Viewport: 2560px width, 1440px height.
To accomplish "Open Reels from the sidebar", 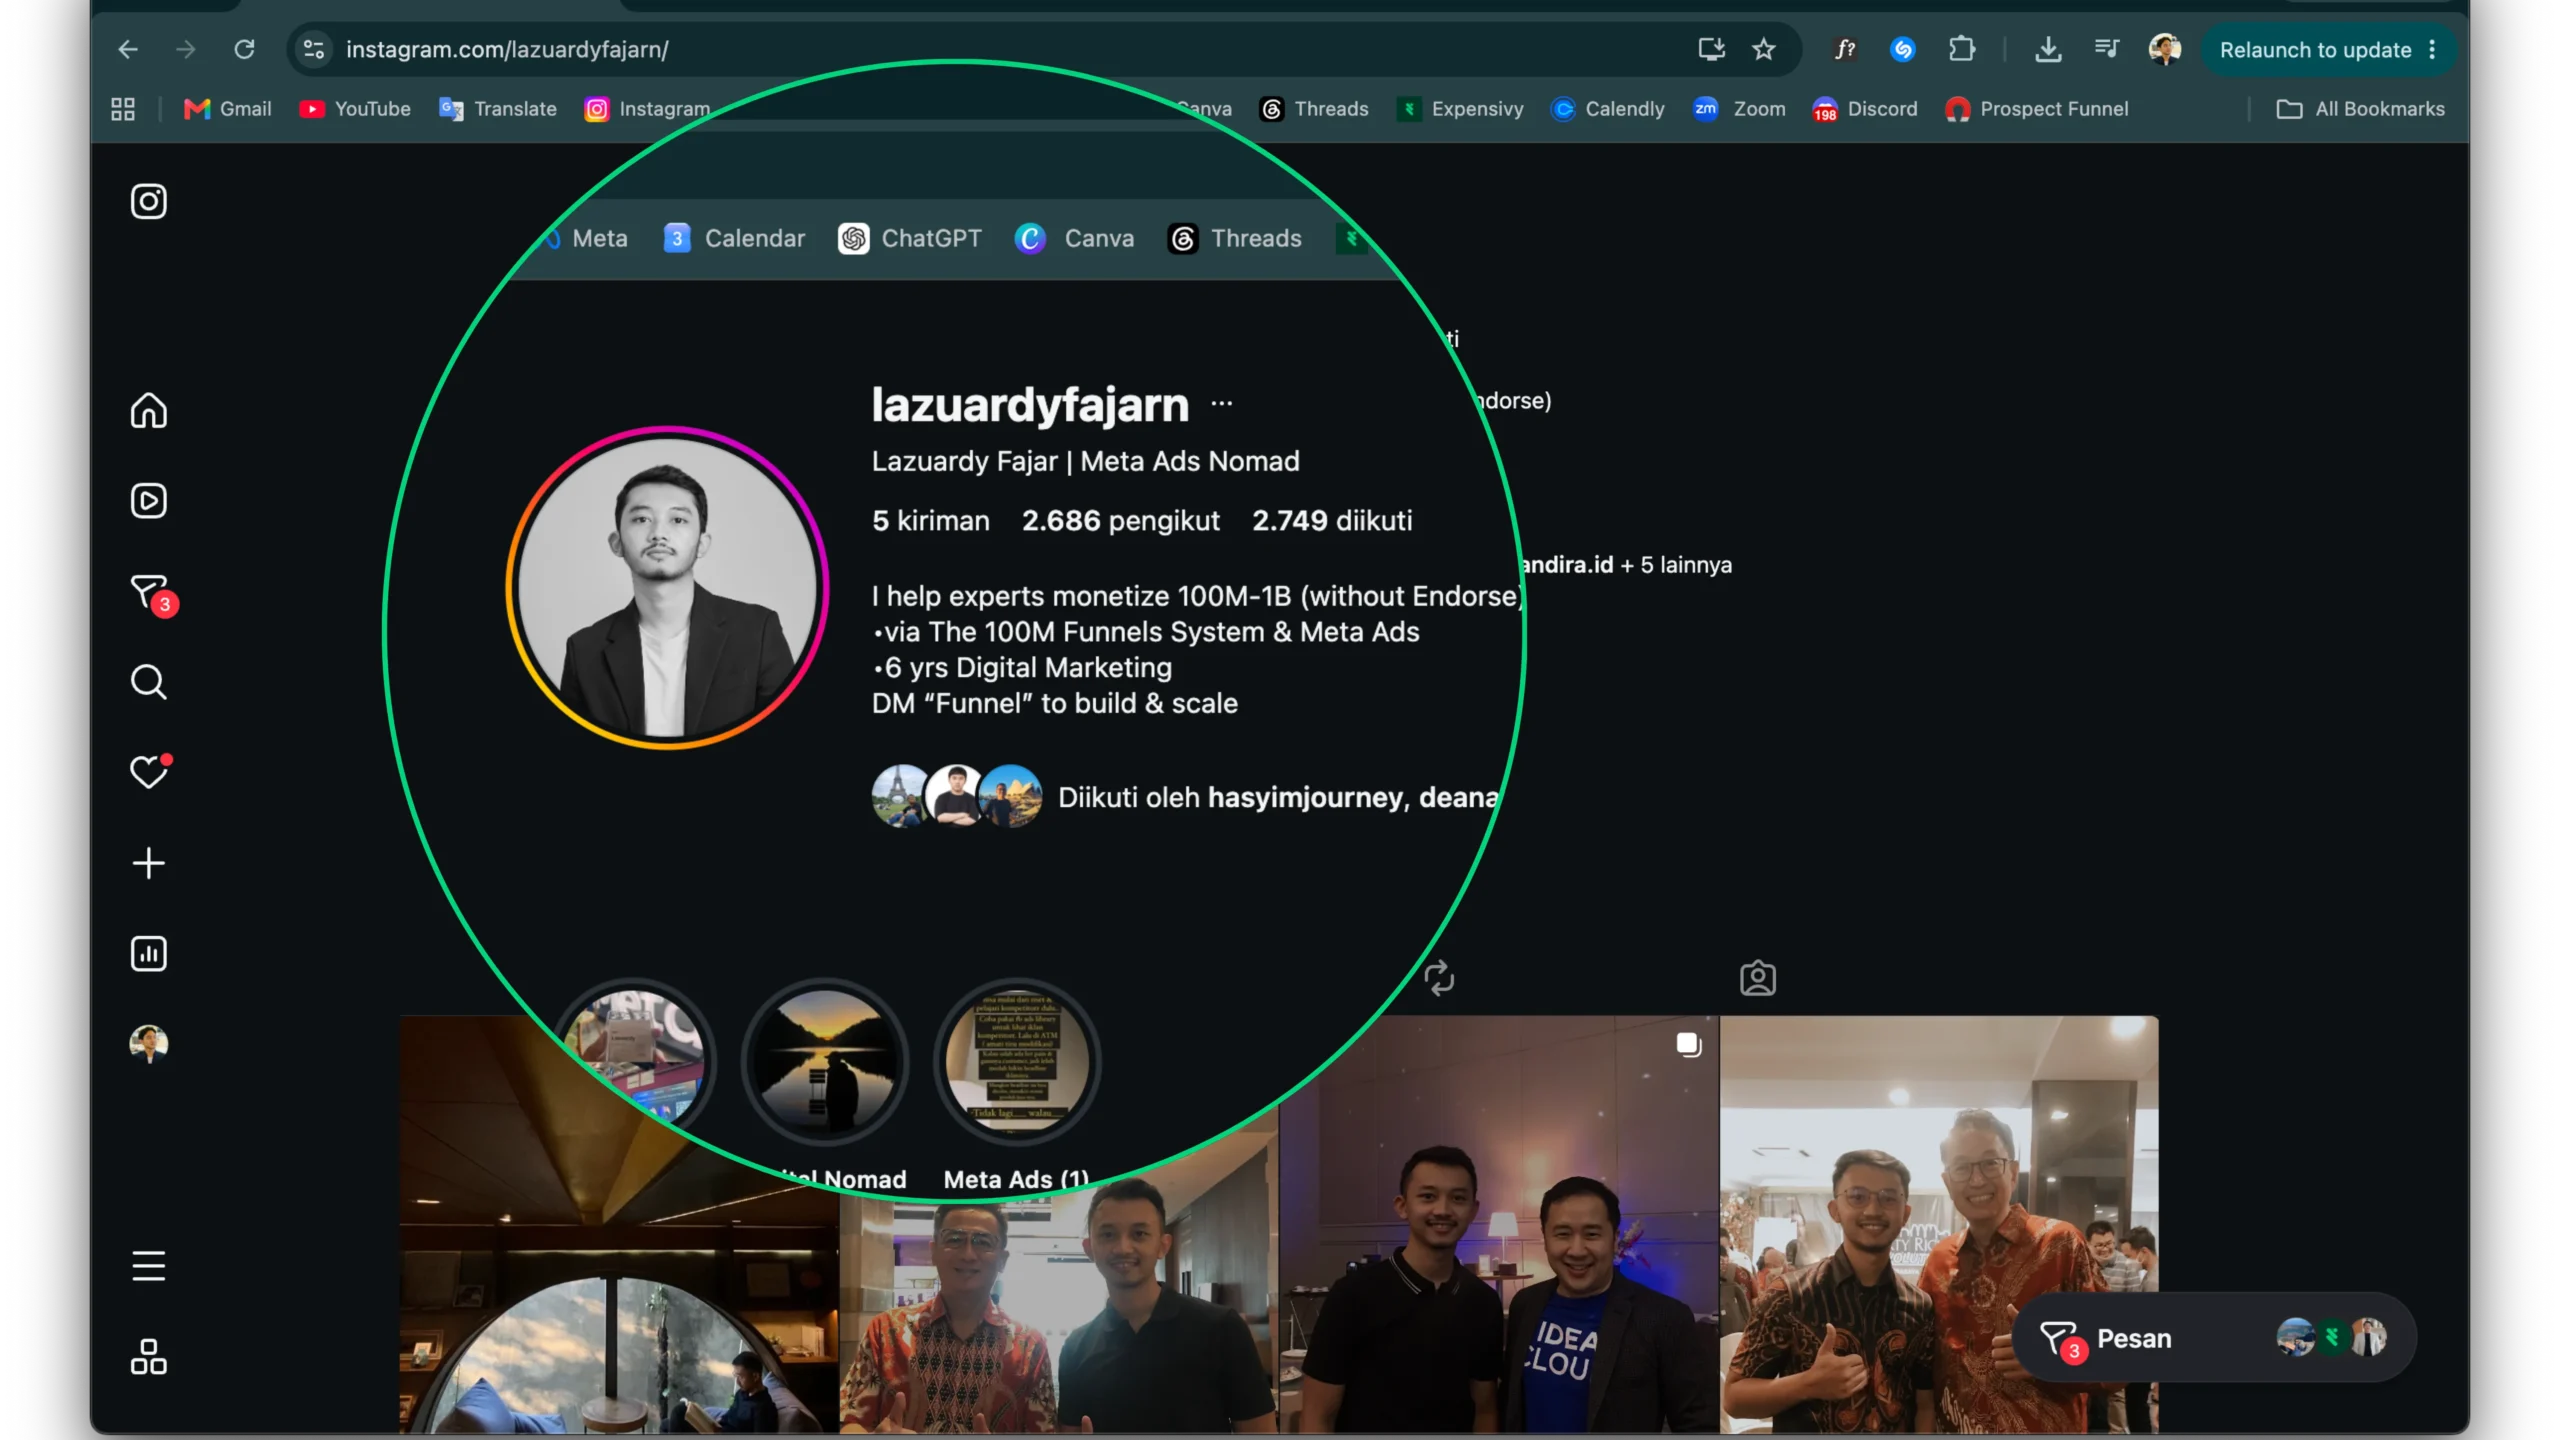I will 149,501.
